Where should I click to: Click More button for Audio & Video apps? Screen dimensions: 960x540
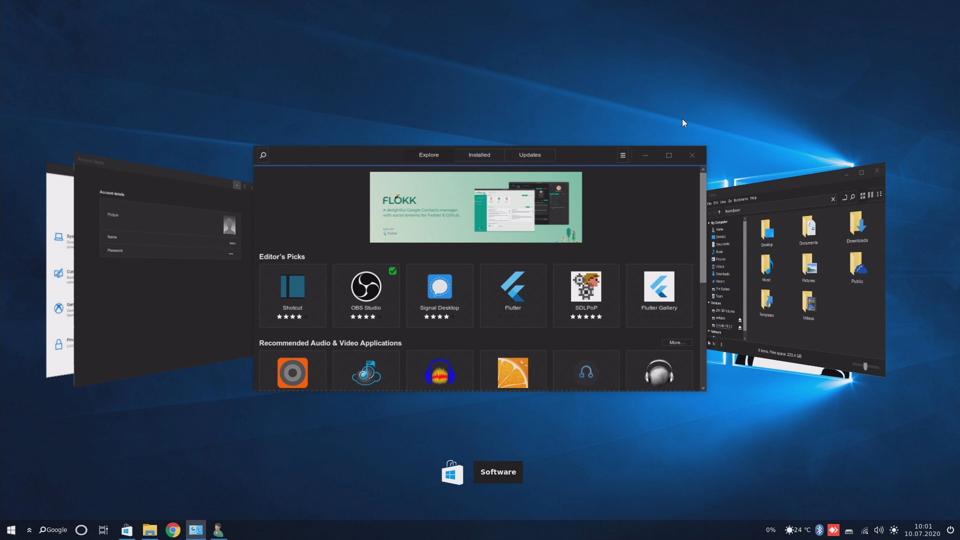676,343
